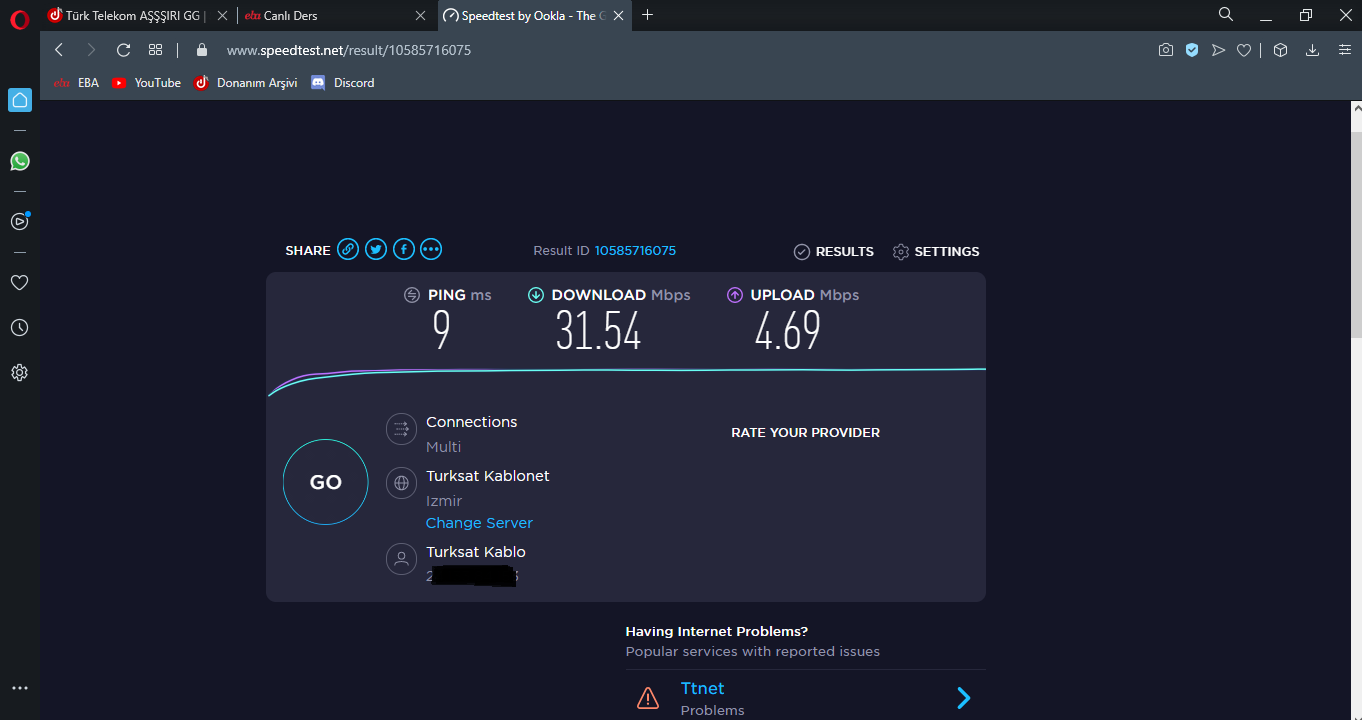Copy result link using chain icon
The image size is (1362, 720).
348,250
